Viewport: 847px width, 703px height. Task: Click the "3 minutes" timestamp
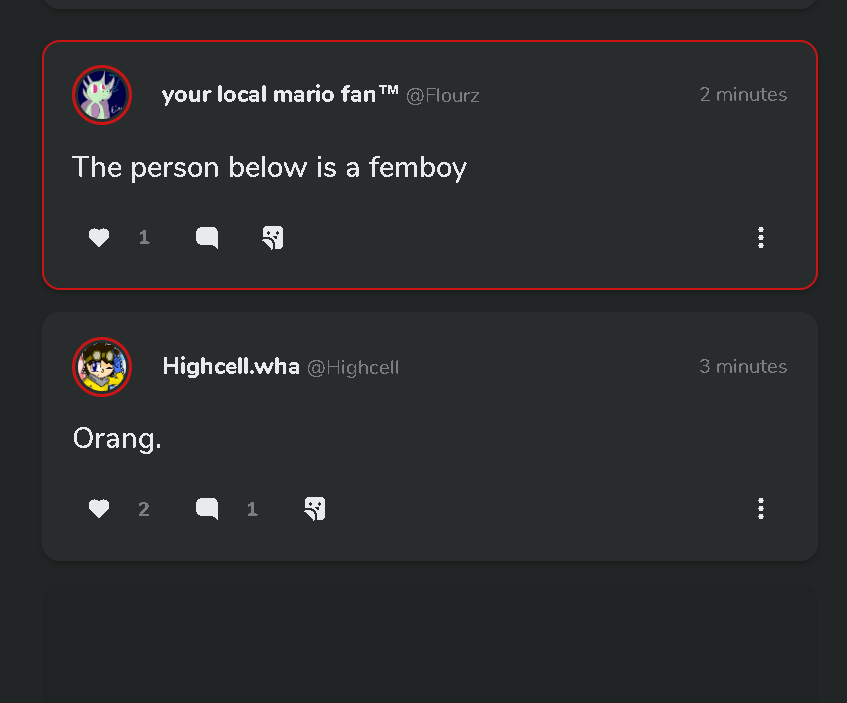[743, 367]
